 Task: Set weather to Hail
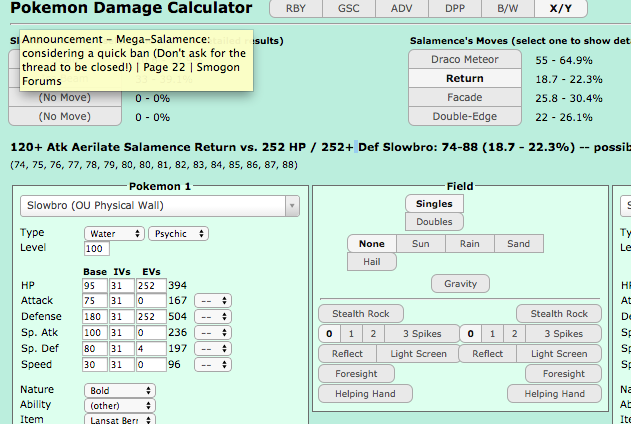click(372, 262)
